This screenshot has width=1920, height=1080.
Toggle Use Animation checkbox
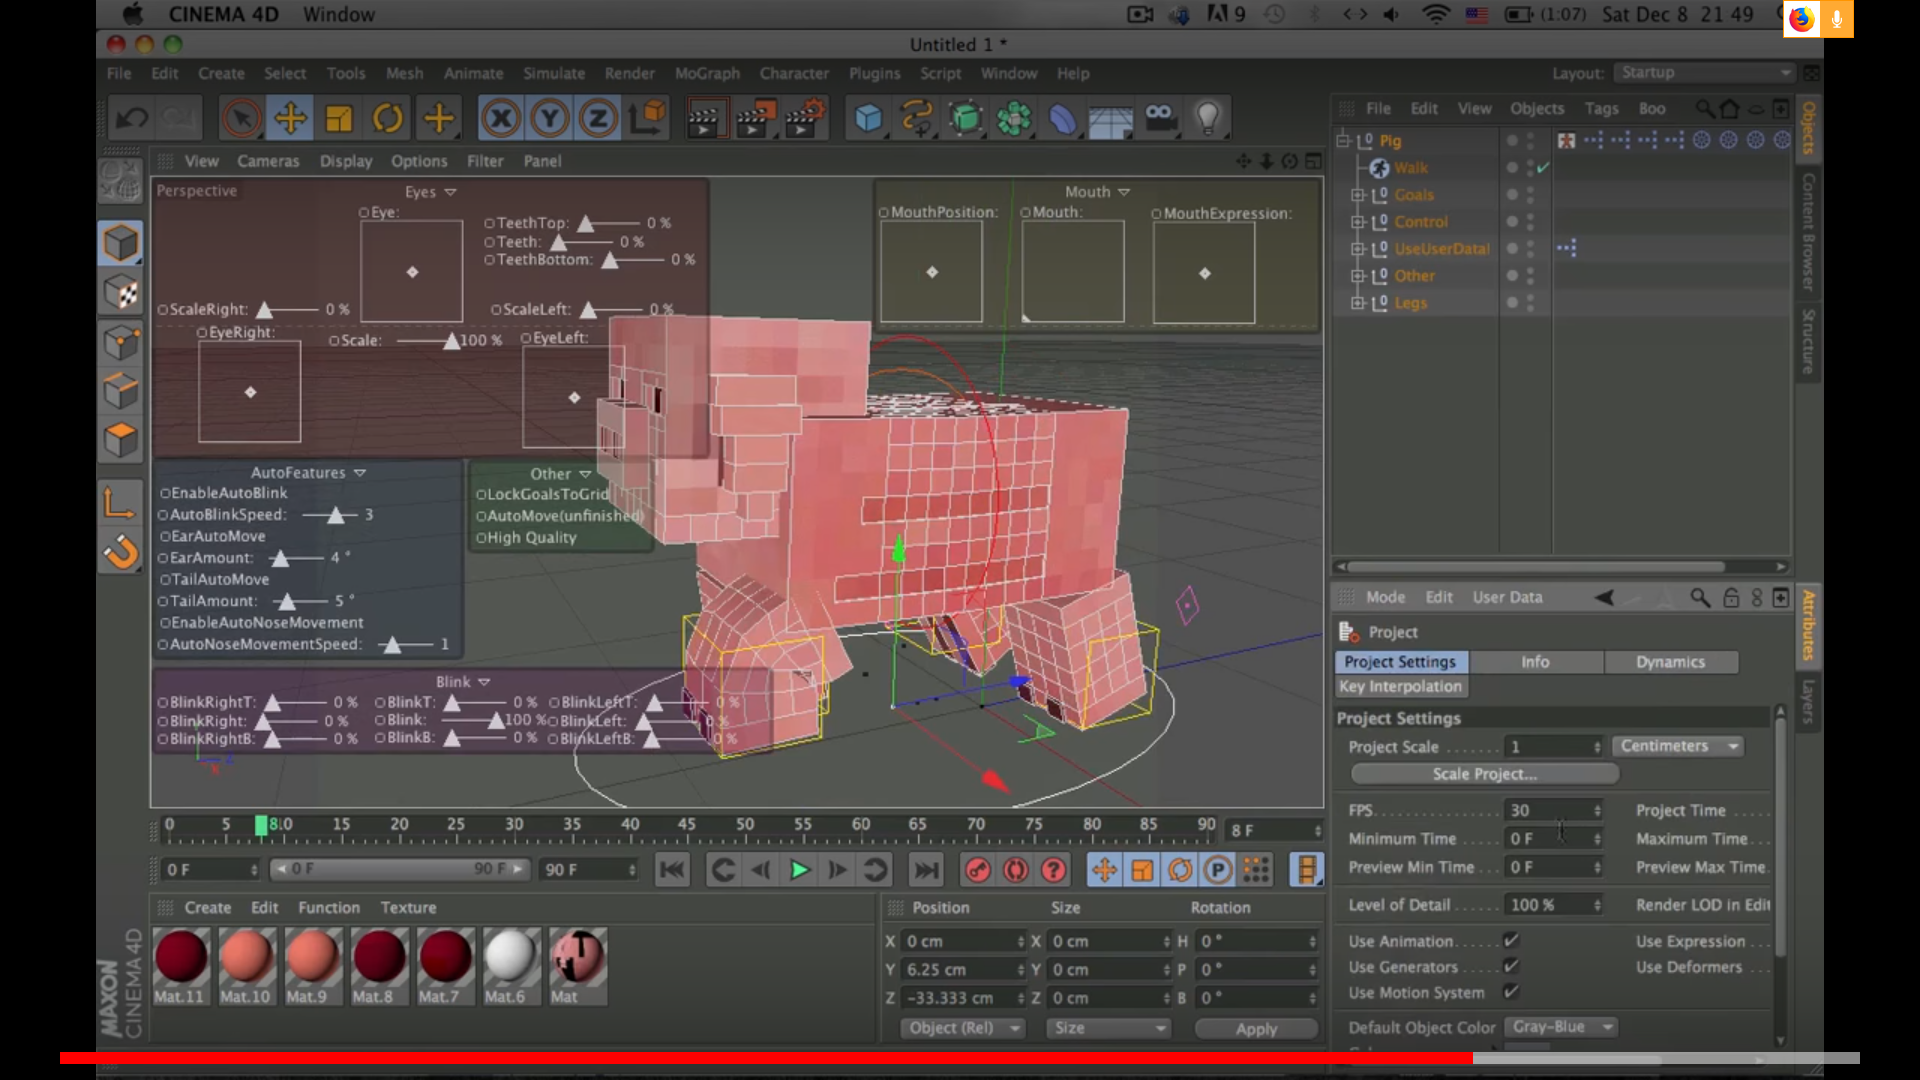coord(1511,940)
